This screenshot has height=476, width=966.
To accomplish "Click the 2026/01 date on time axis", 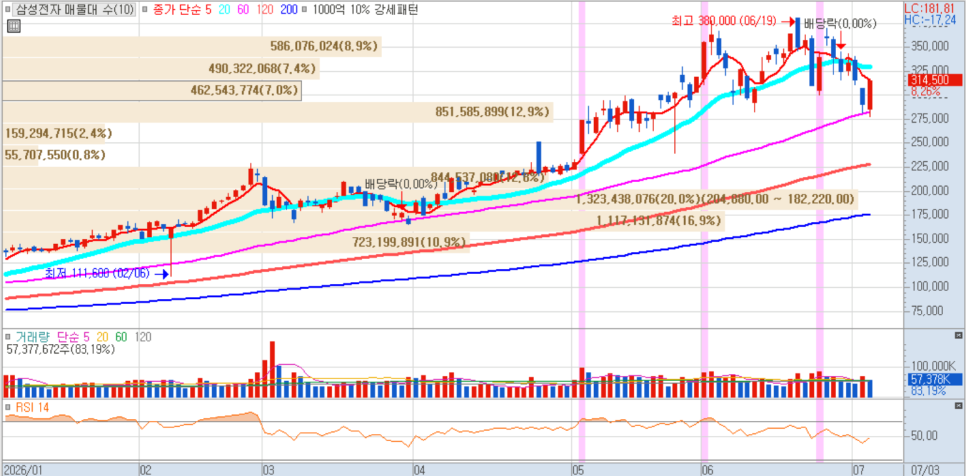I will pos(24,470).
